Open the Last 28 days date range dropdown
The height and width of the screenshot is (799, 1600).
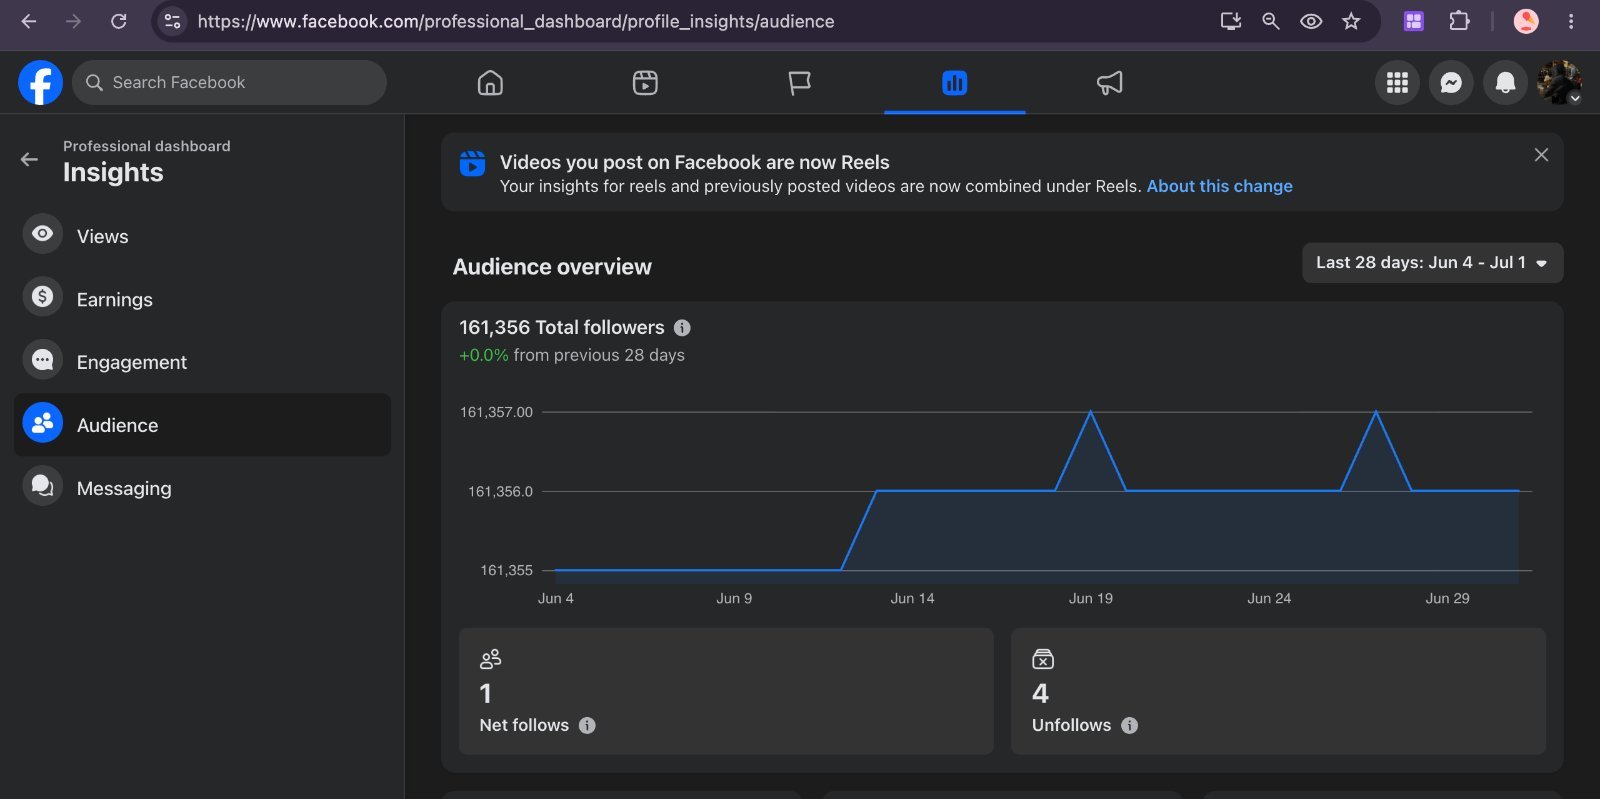point(1432,263)
